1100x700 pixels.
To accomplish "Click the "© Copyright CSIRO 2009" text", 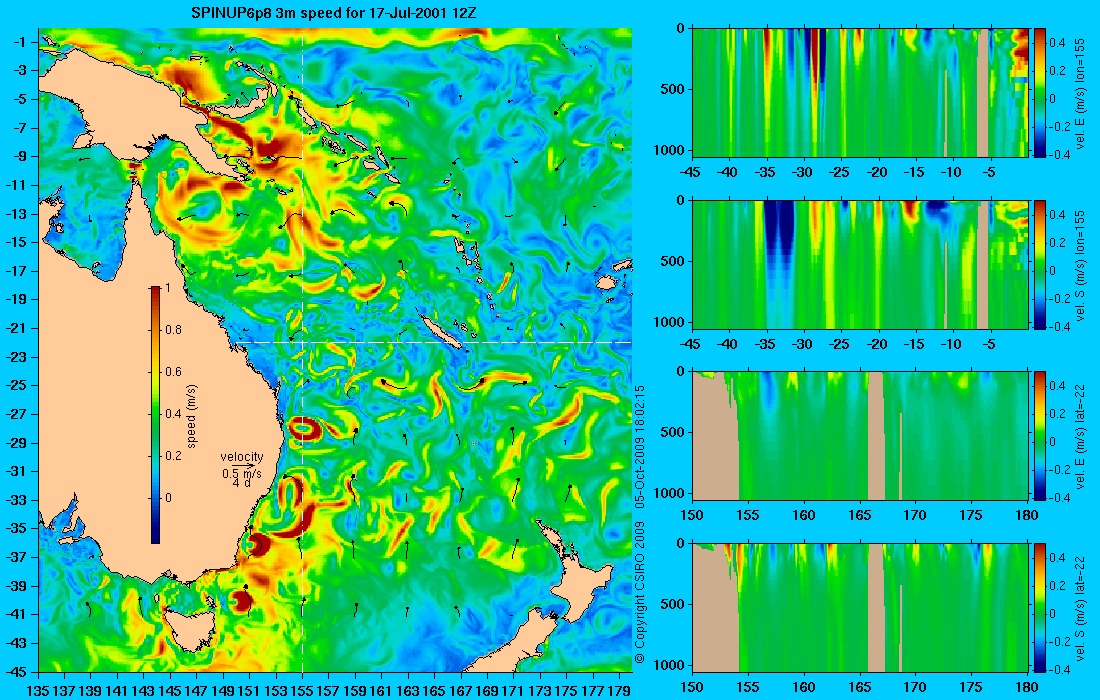I will coord(639,593).
